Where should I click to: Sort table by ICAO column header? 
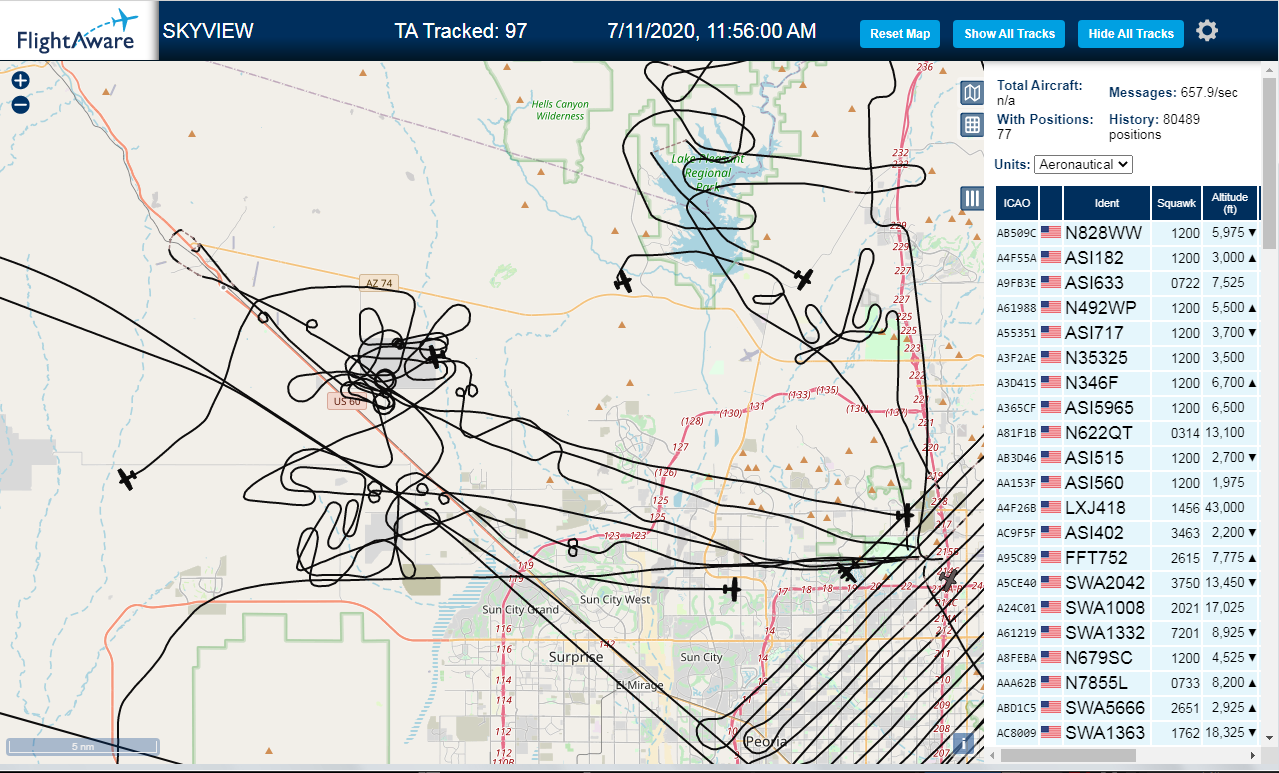click(x=1017, y=203)
